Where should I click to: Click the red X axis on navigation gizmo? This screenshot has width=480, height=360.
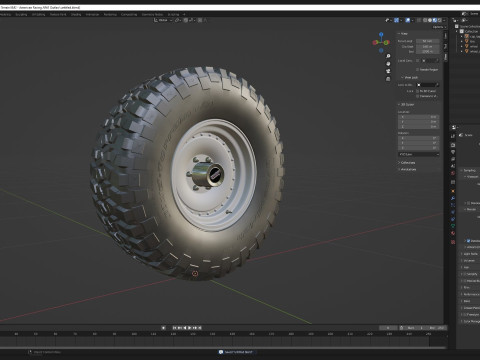pyautogui.click(x=375, y=42)
